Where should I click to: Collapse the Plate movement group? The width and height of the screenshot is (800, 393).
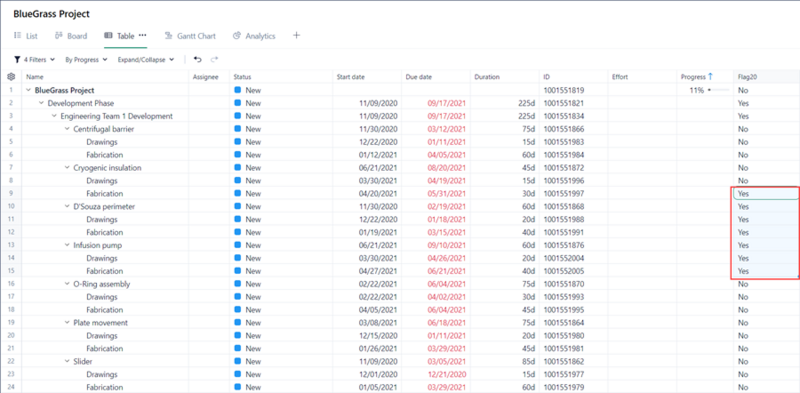[x=67, y=323]
